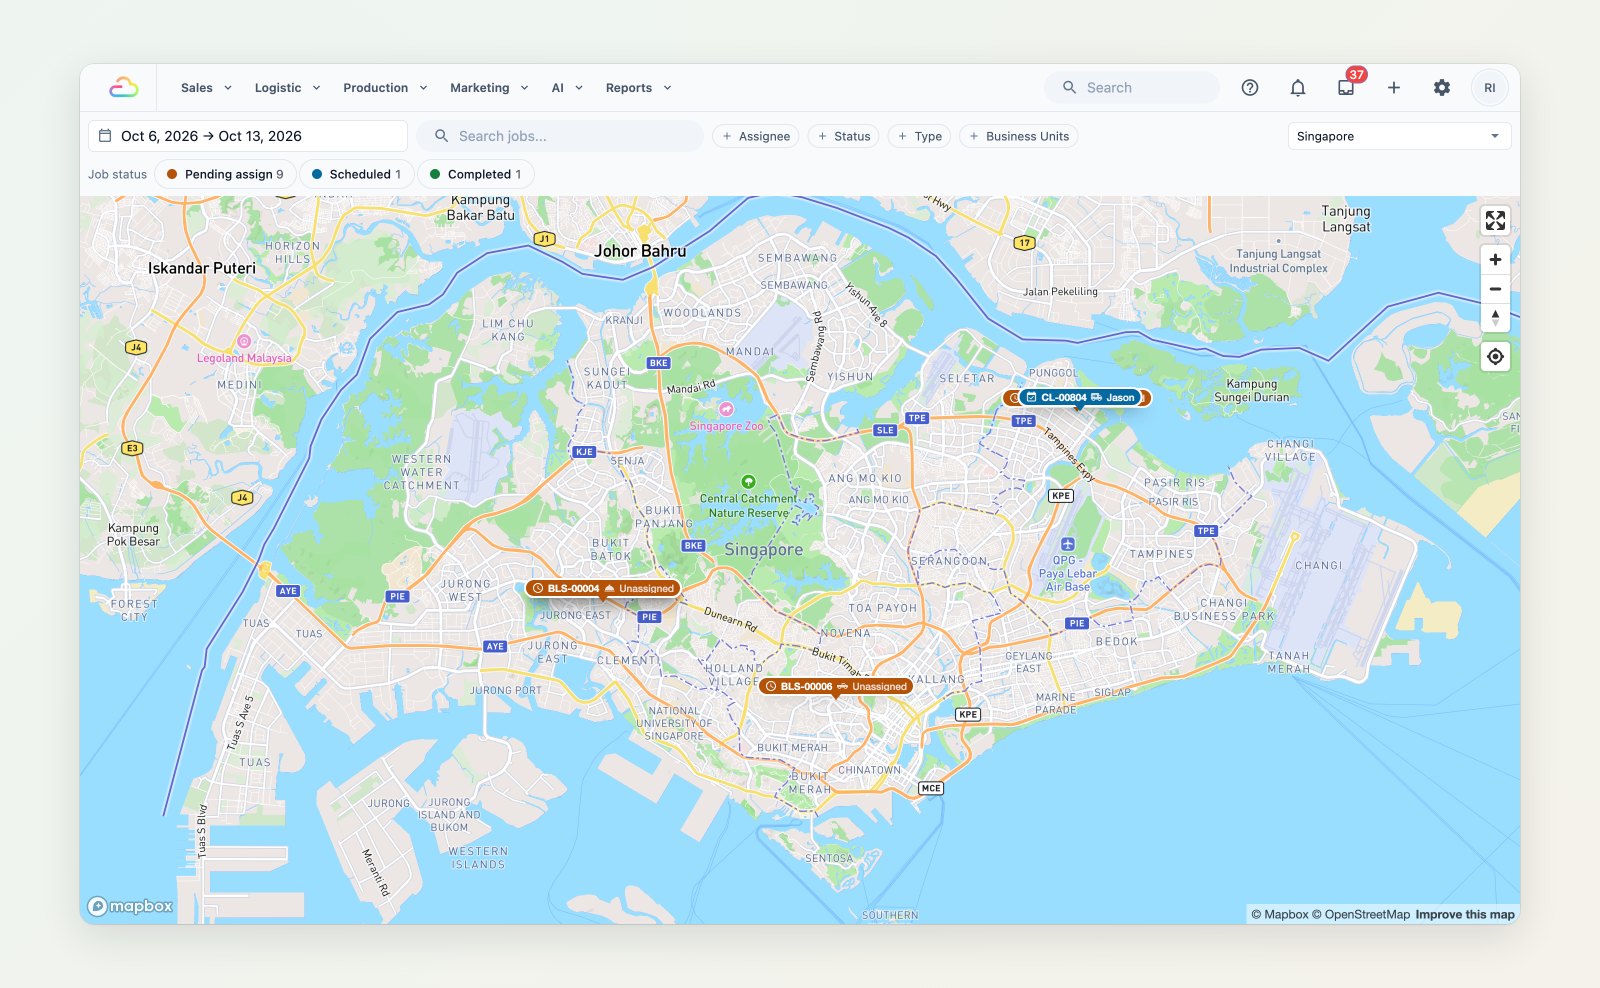
Task: Click the plus create icon in header
Action: [1394, 88]
